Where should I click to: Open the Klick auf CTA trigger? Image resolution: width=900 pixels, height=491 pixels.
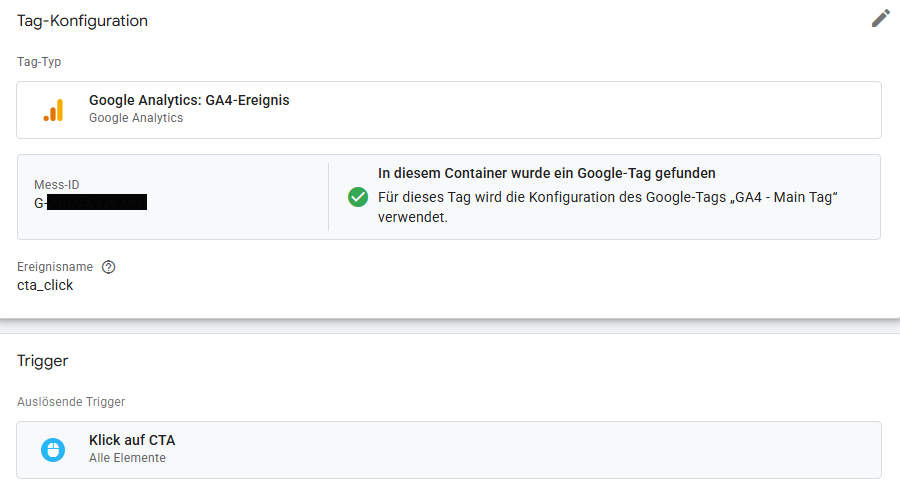click(449, 450)
